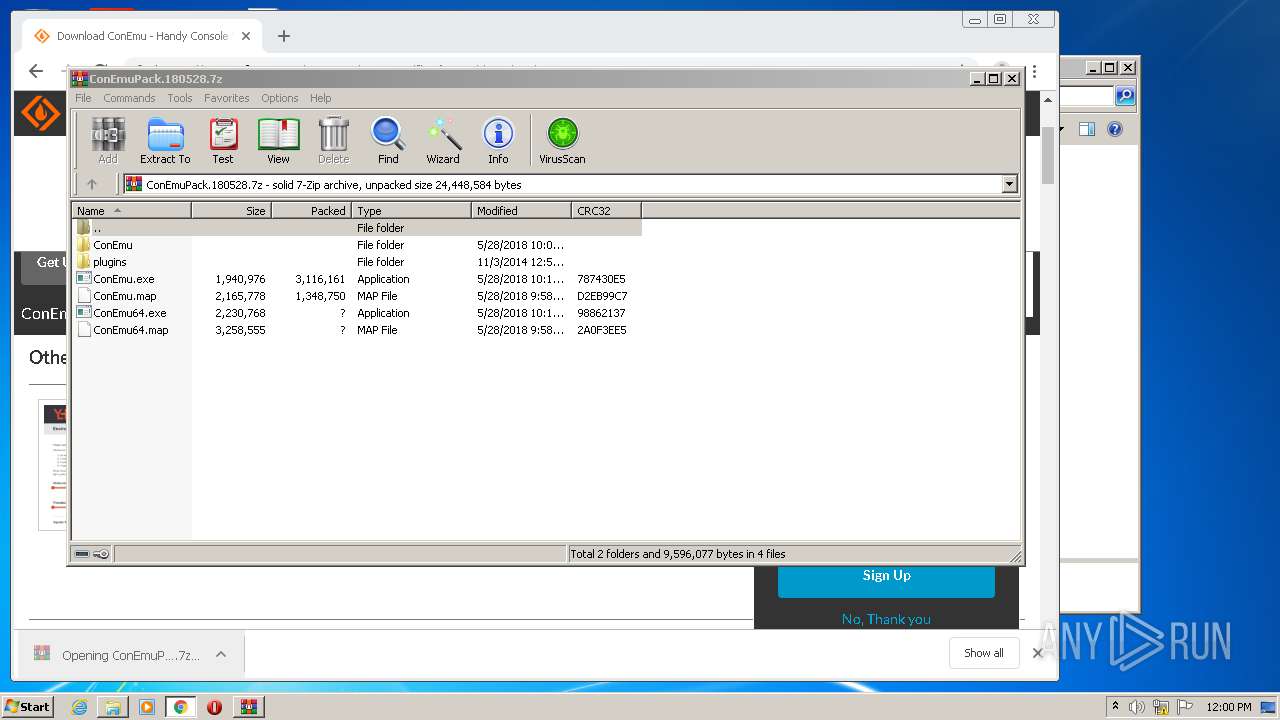Screen dimensions: 1280x720
Task: Expand the archive path dropdown
Action: click(x=1009, y=184)
